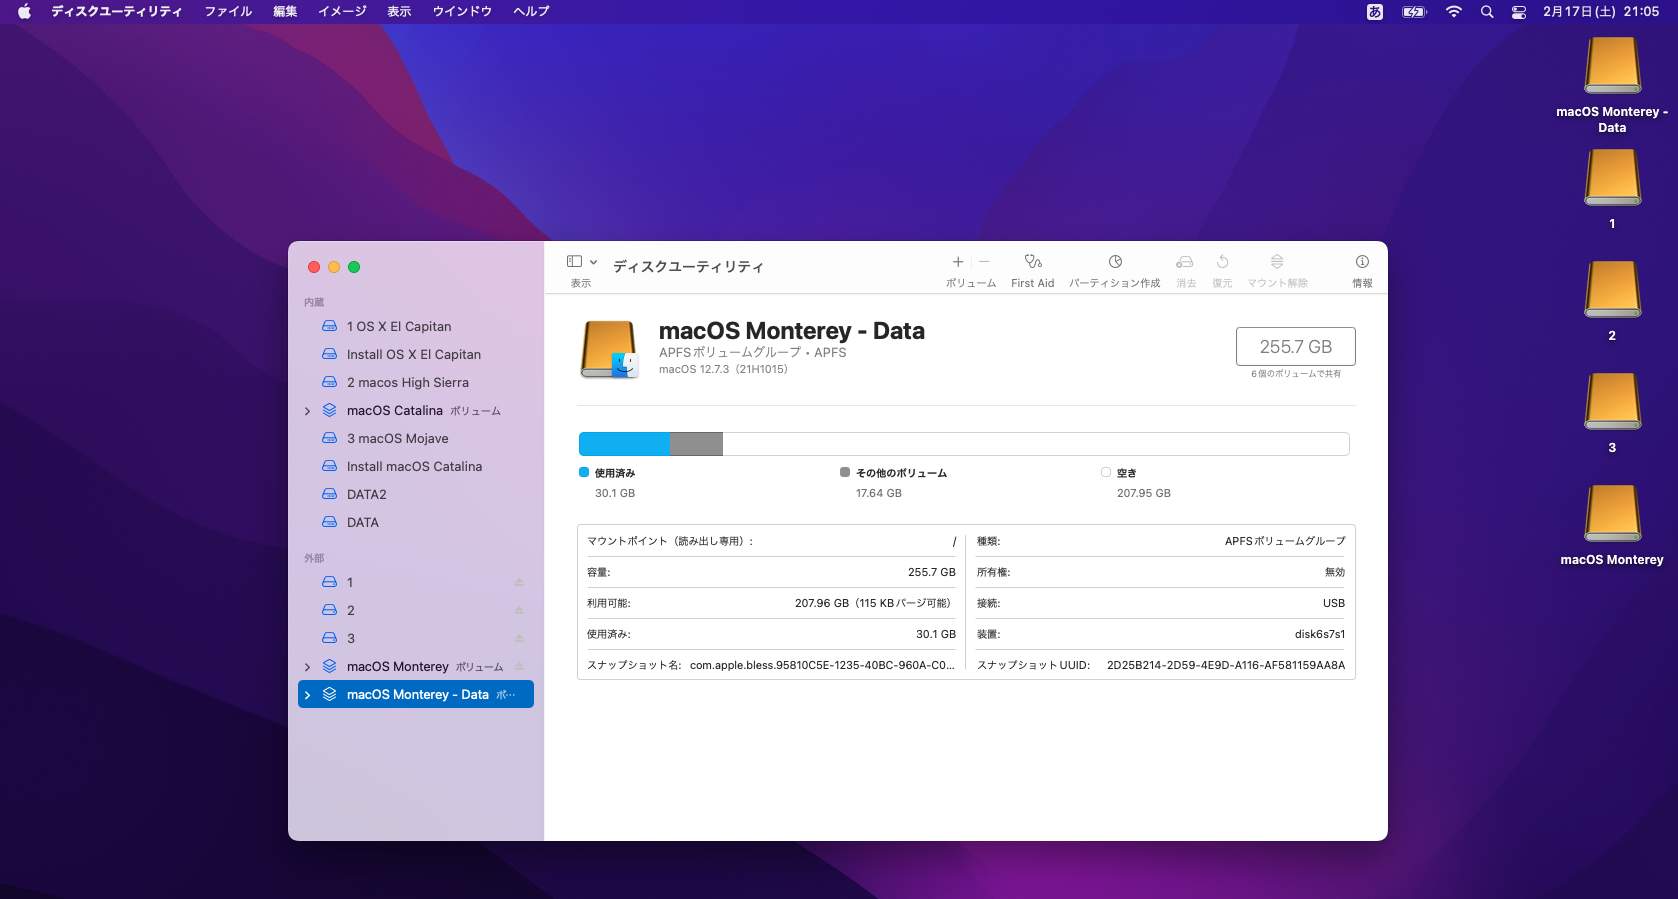1678x899 pixels.
Task: Run First Aid on the volume
Action: click(x=1033, y=262)
